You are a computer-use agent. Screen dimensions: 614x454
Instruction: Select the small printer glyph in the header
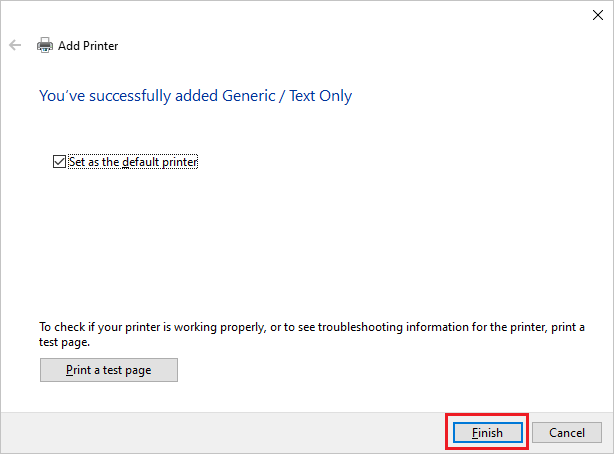(45, 45)
